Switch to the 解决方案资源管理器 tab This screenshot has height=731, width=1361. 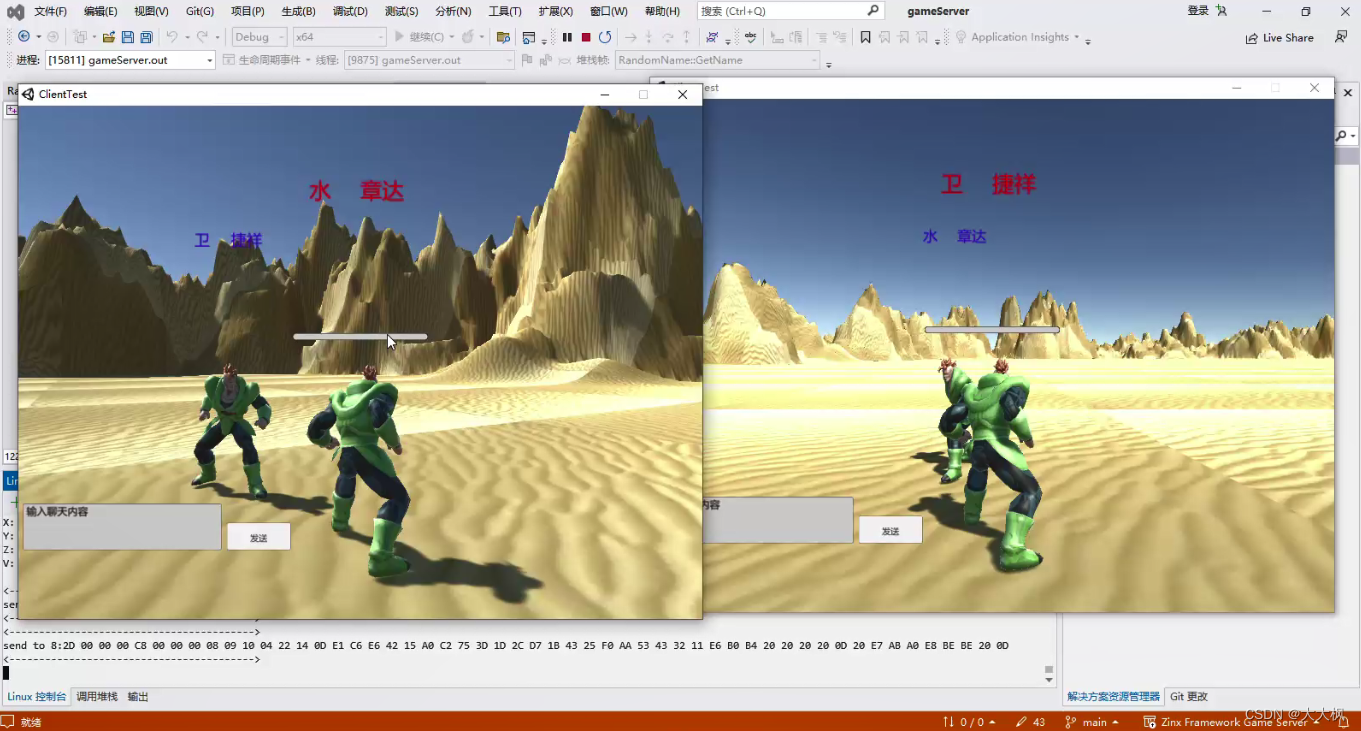[1113, 697]
